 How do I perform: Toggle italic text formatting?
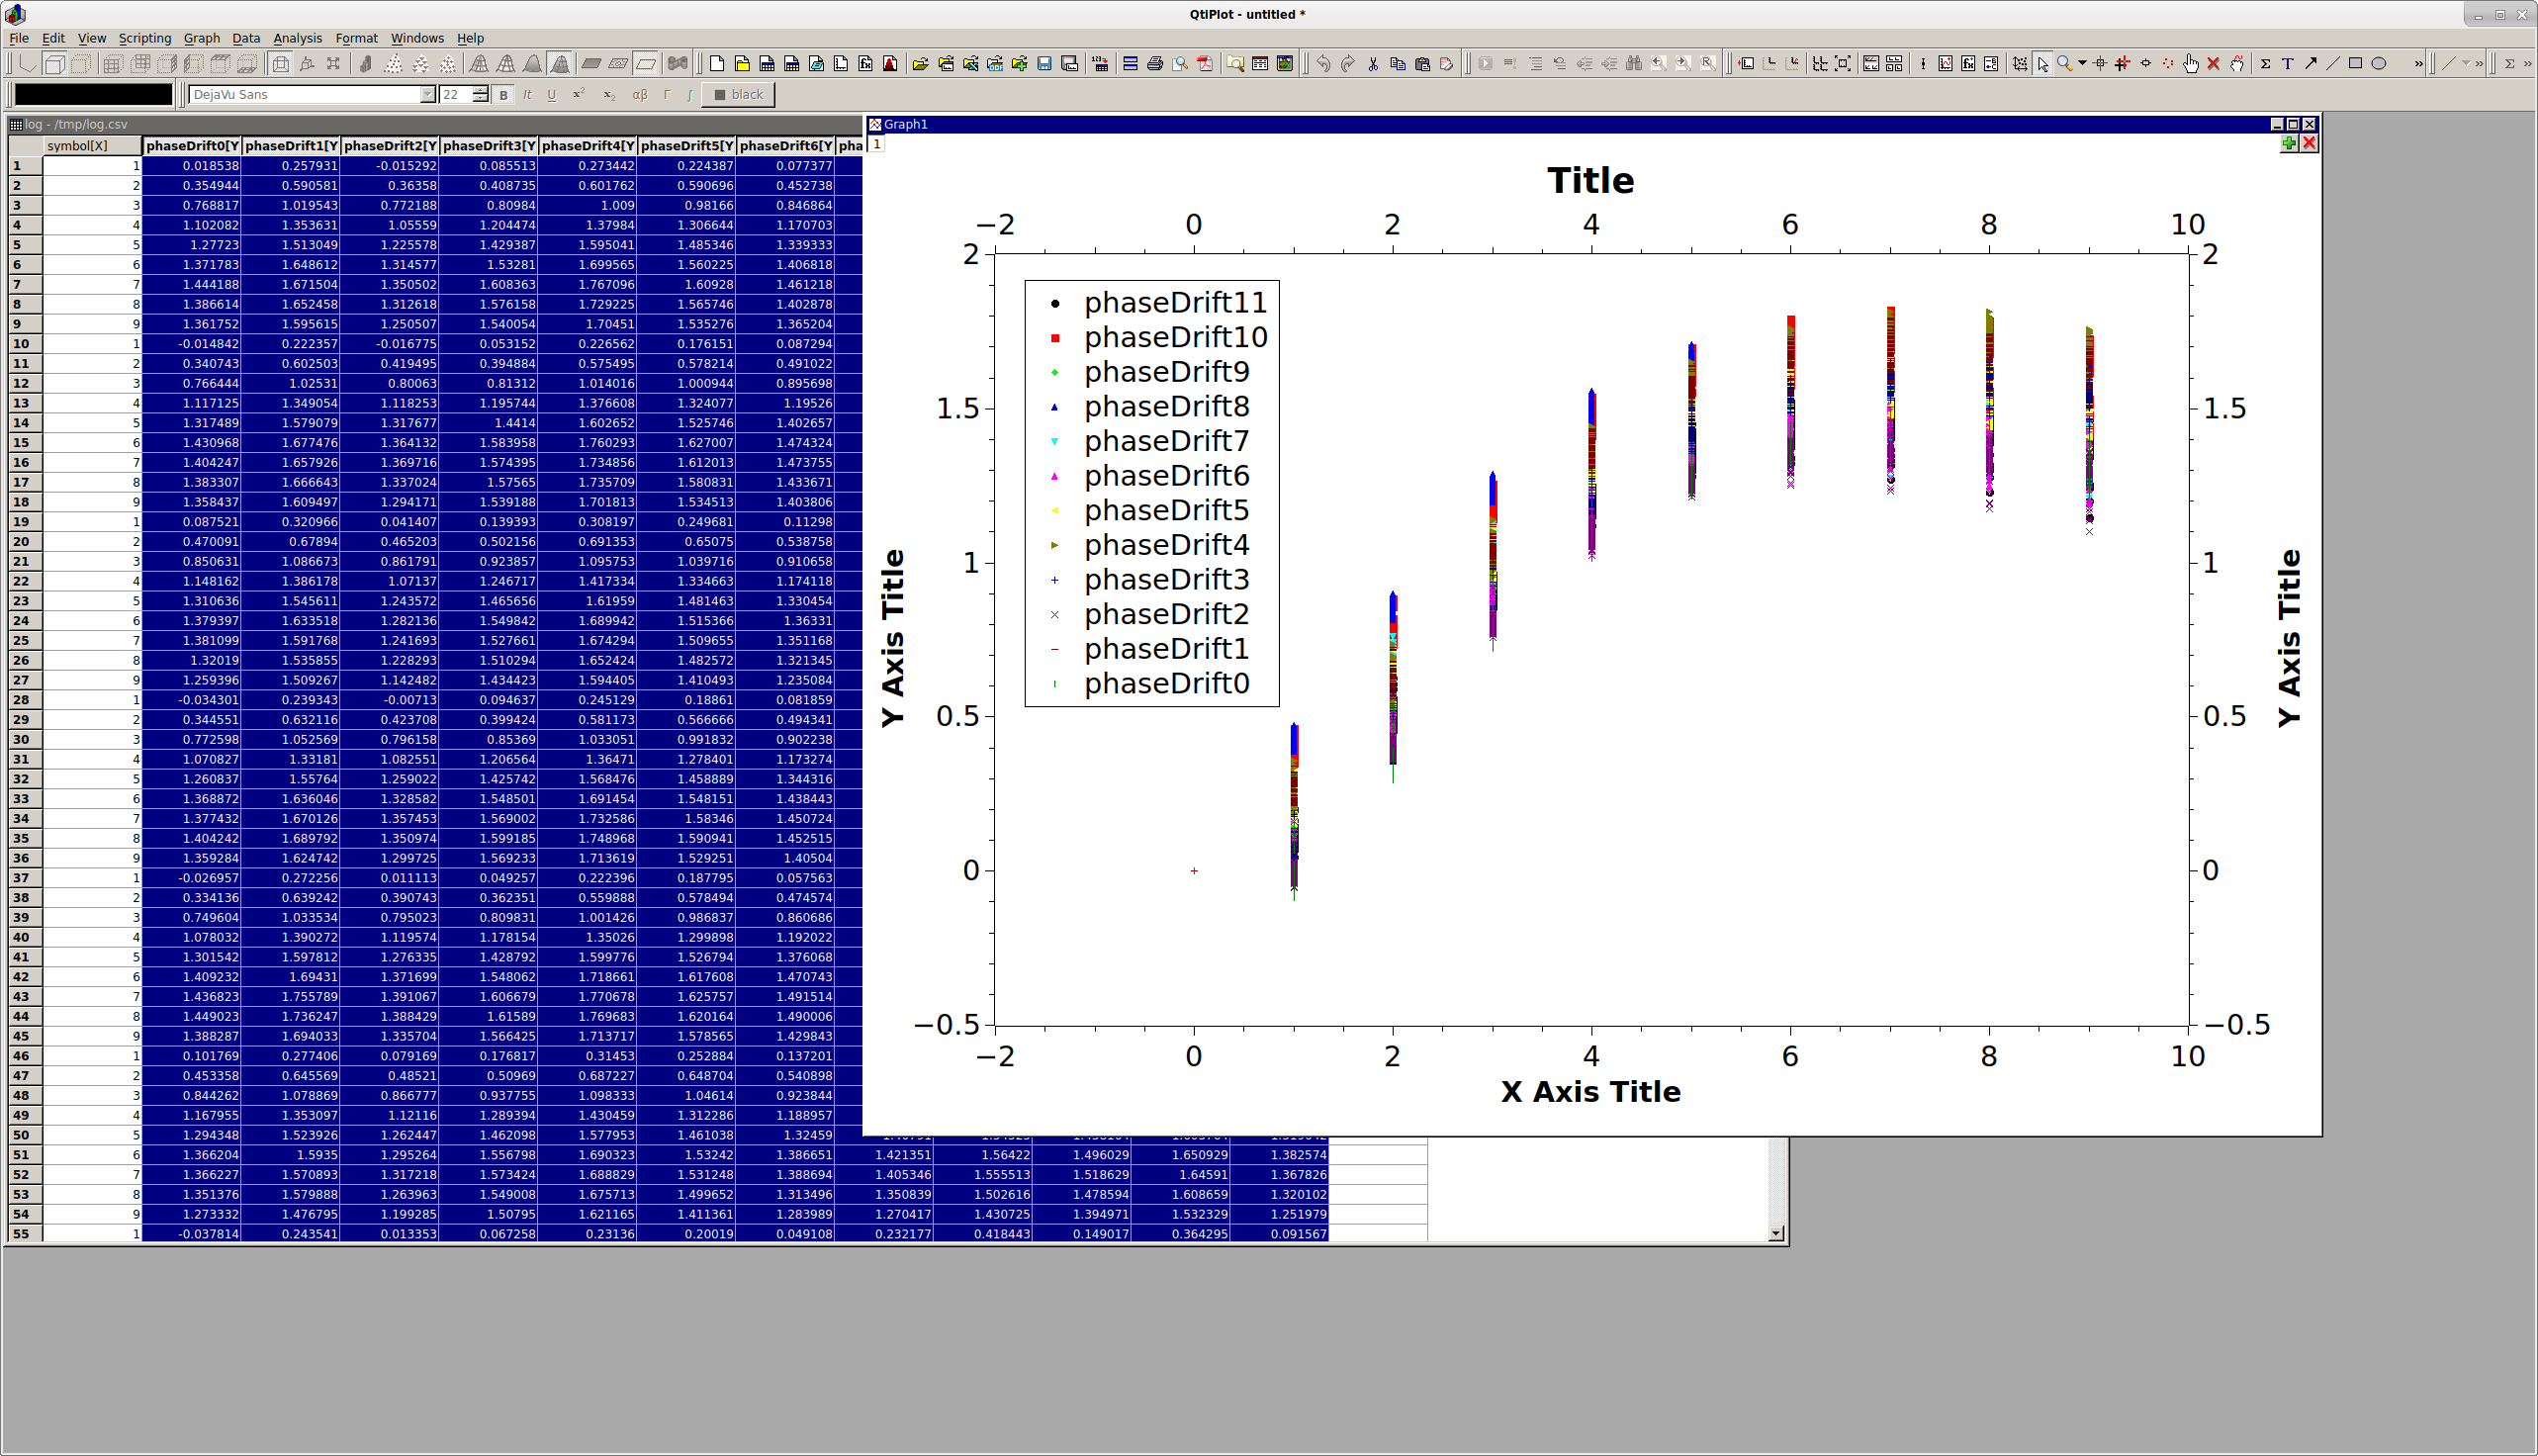527,95
